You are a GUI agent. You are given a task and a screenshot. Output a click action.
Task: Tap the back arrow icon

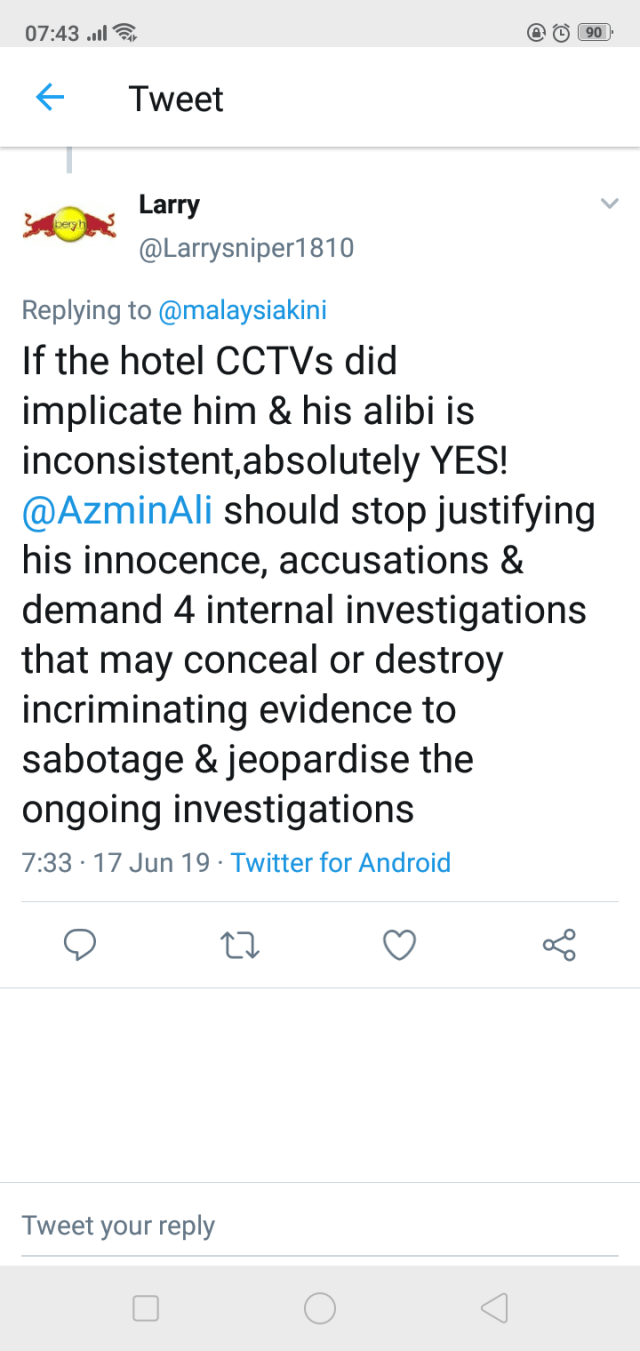pos(50,97)
